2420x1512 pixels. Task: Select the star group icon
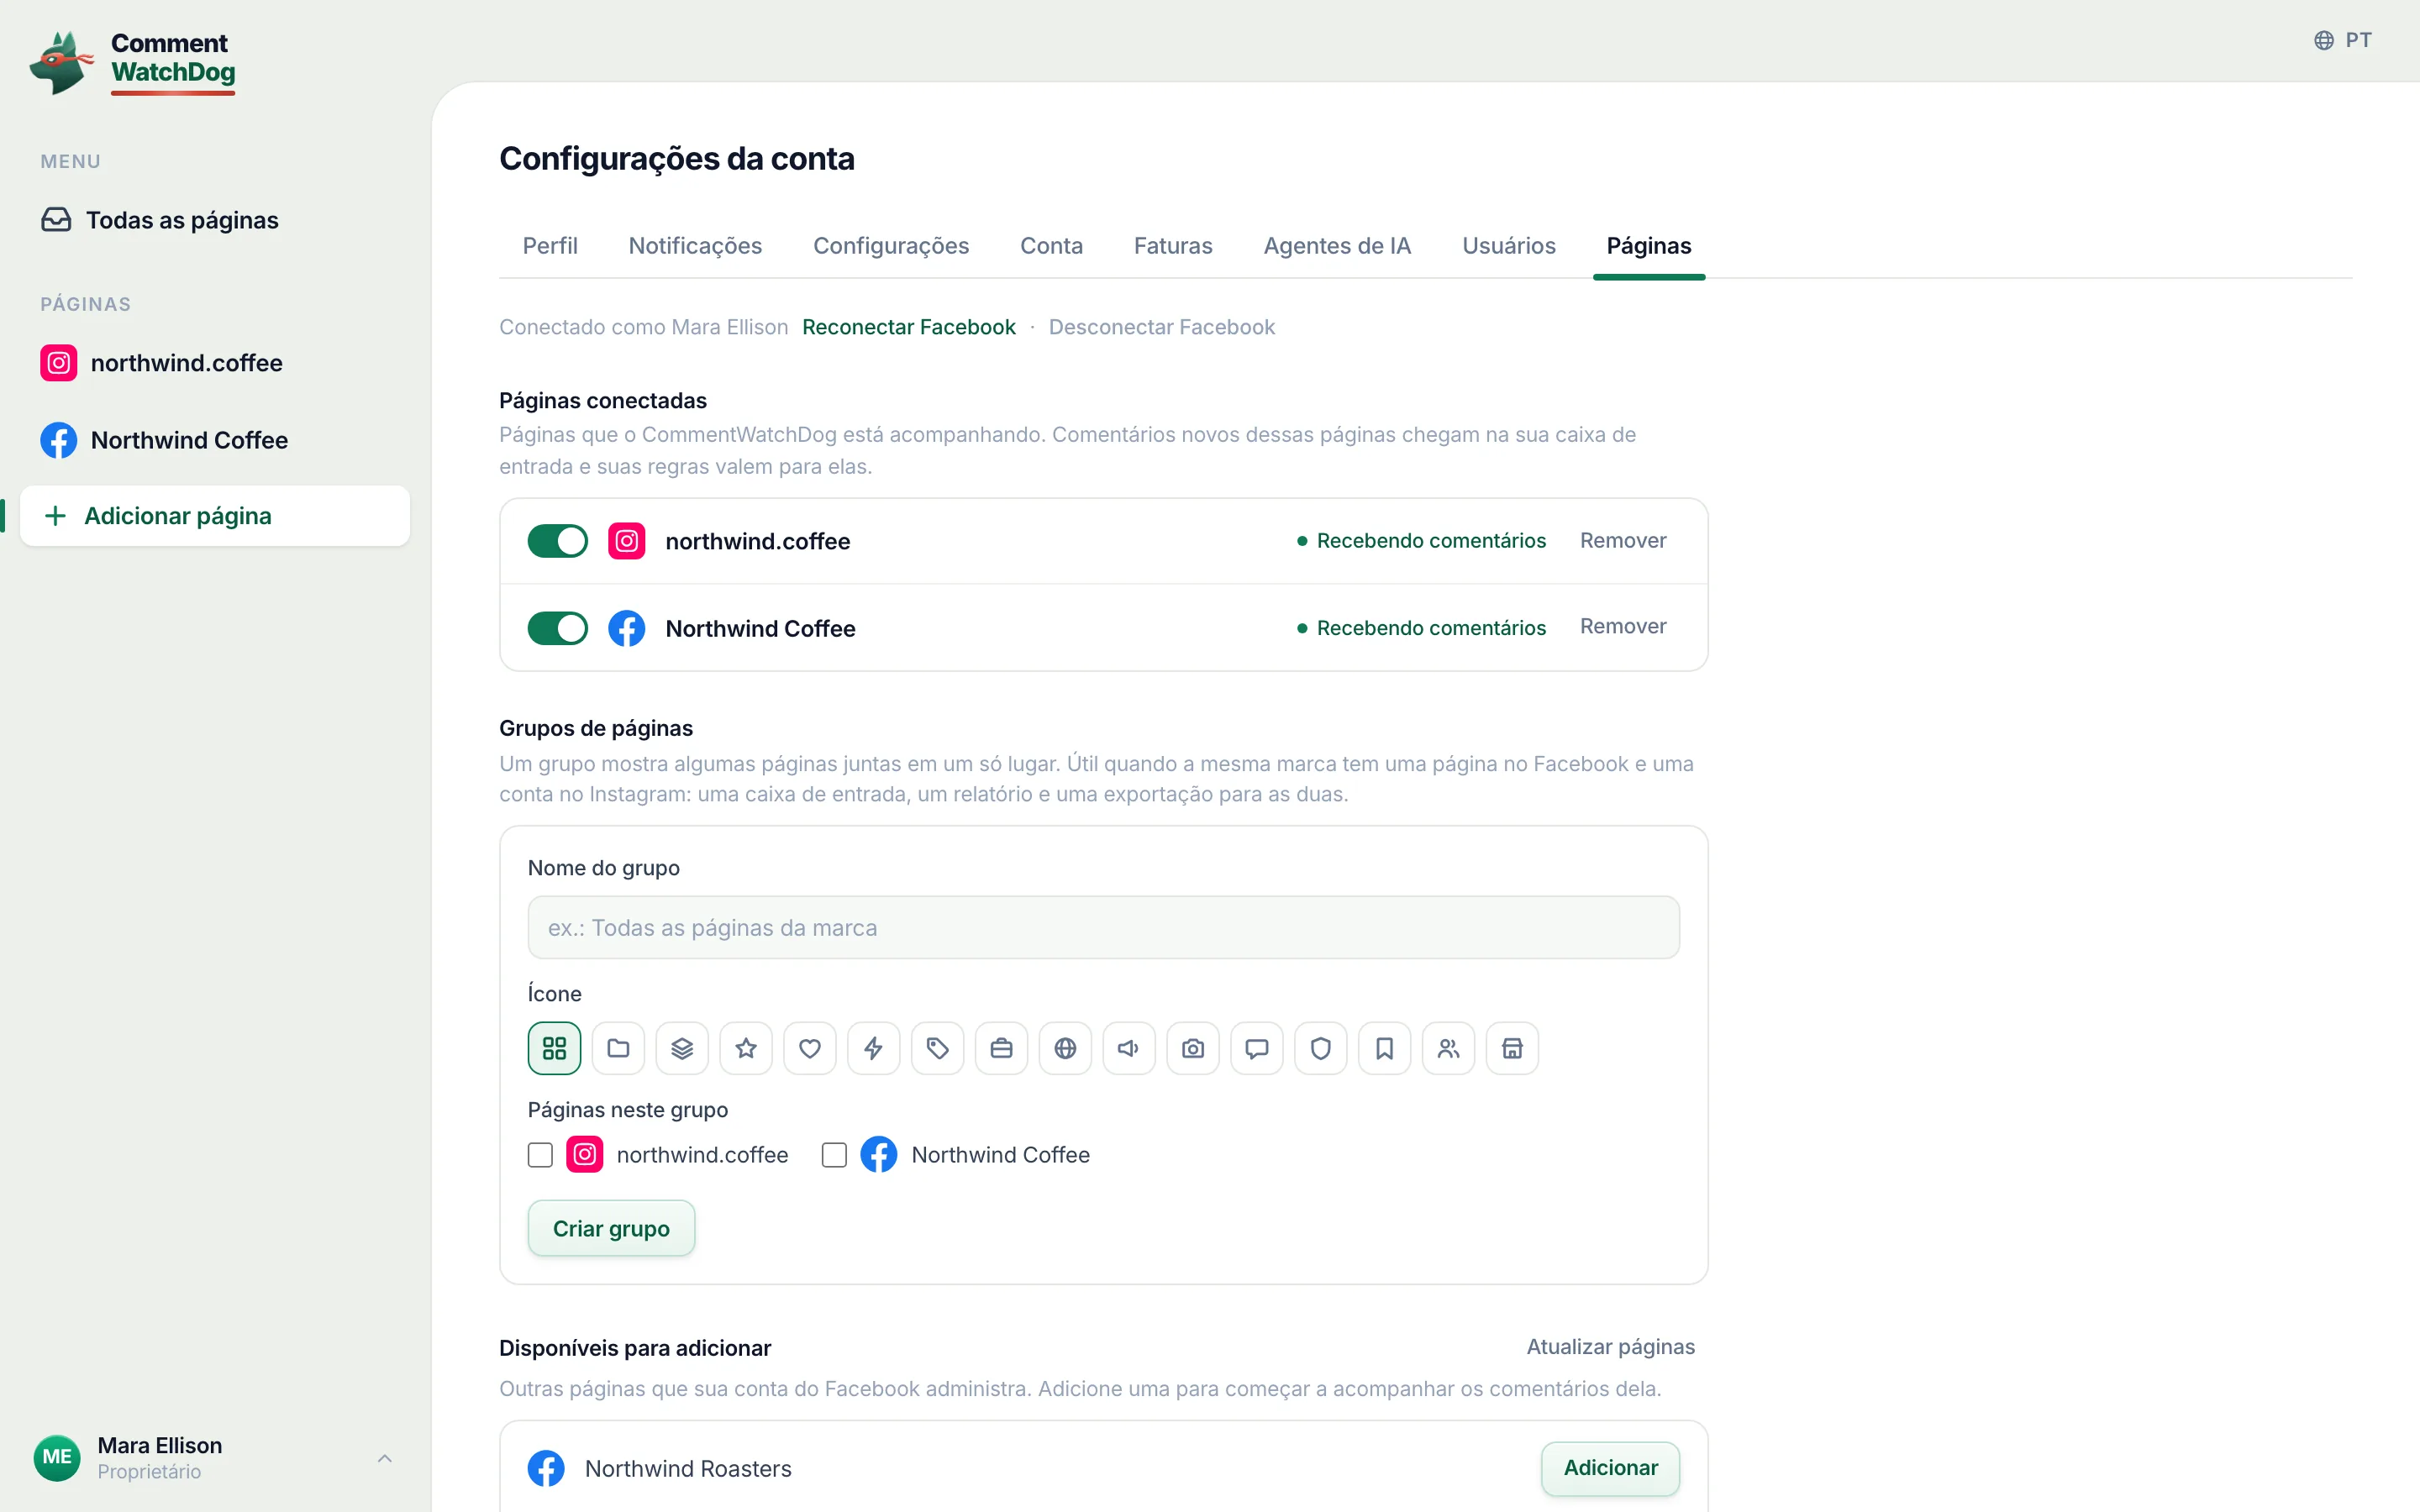(746, 1048)
